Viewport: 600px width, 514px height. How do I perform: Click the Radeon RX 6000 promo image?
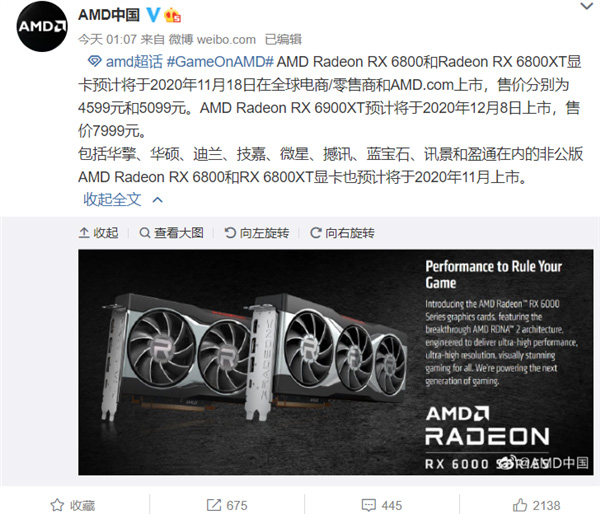336,362
